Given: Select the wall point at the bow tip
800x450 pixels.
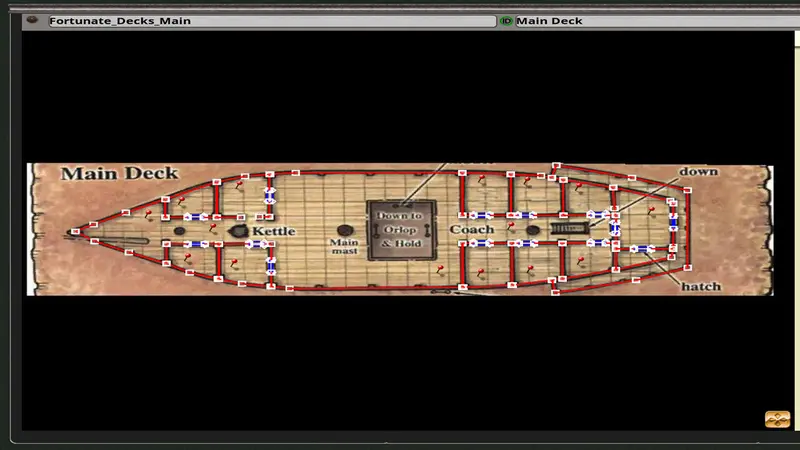Looking at the screenshot, I should (75, 233).
